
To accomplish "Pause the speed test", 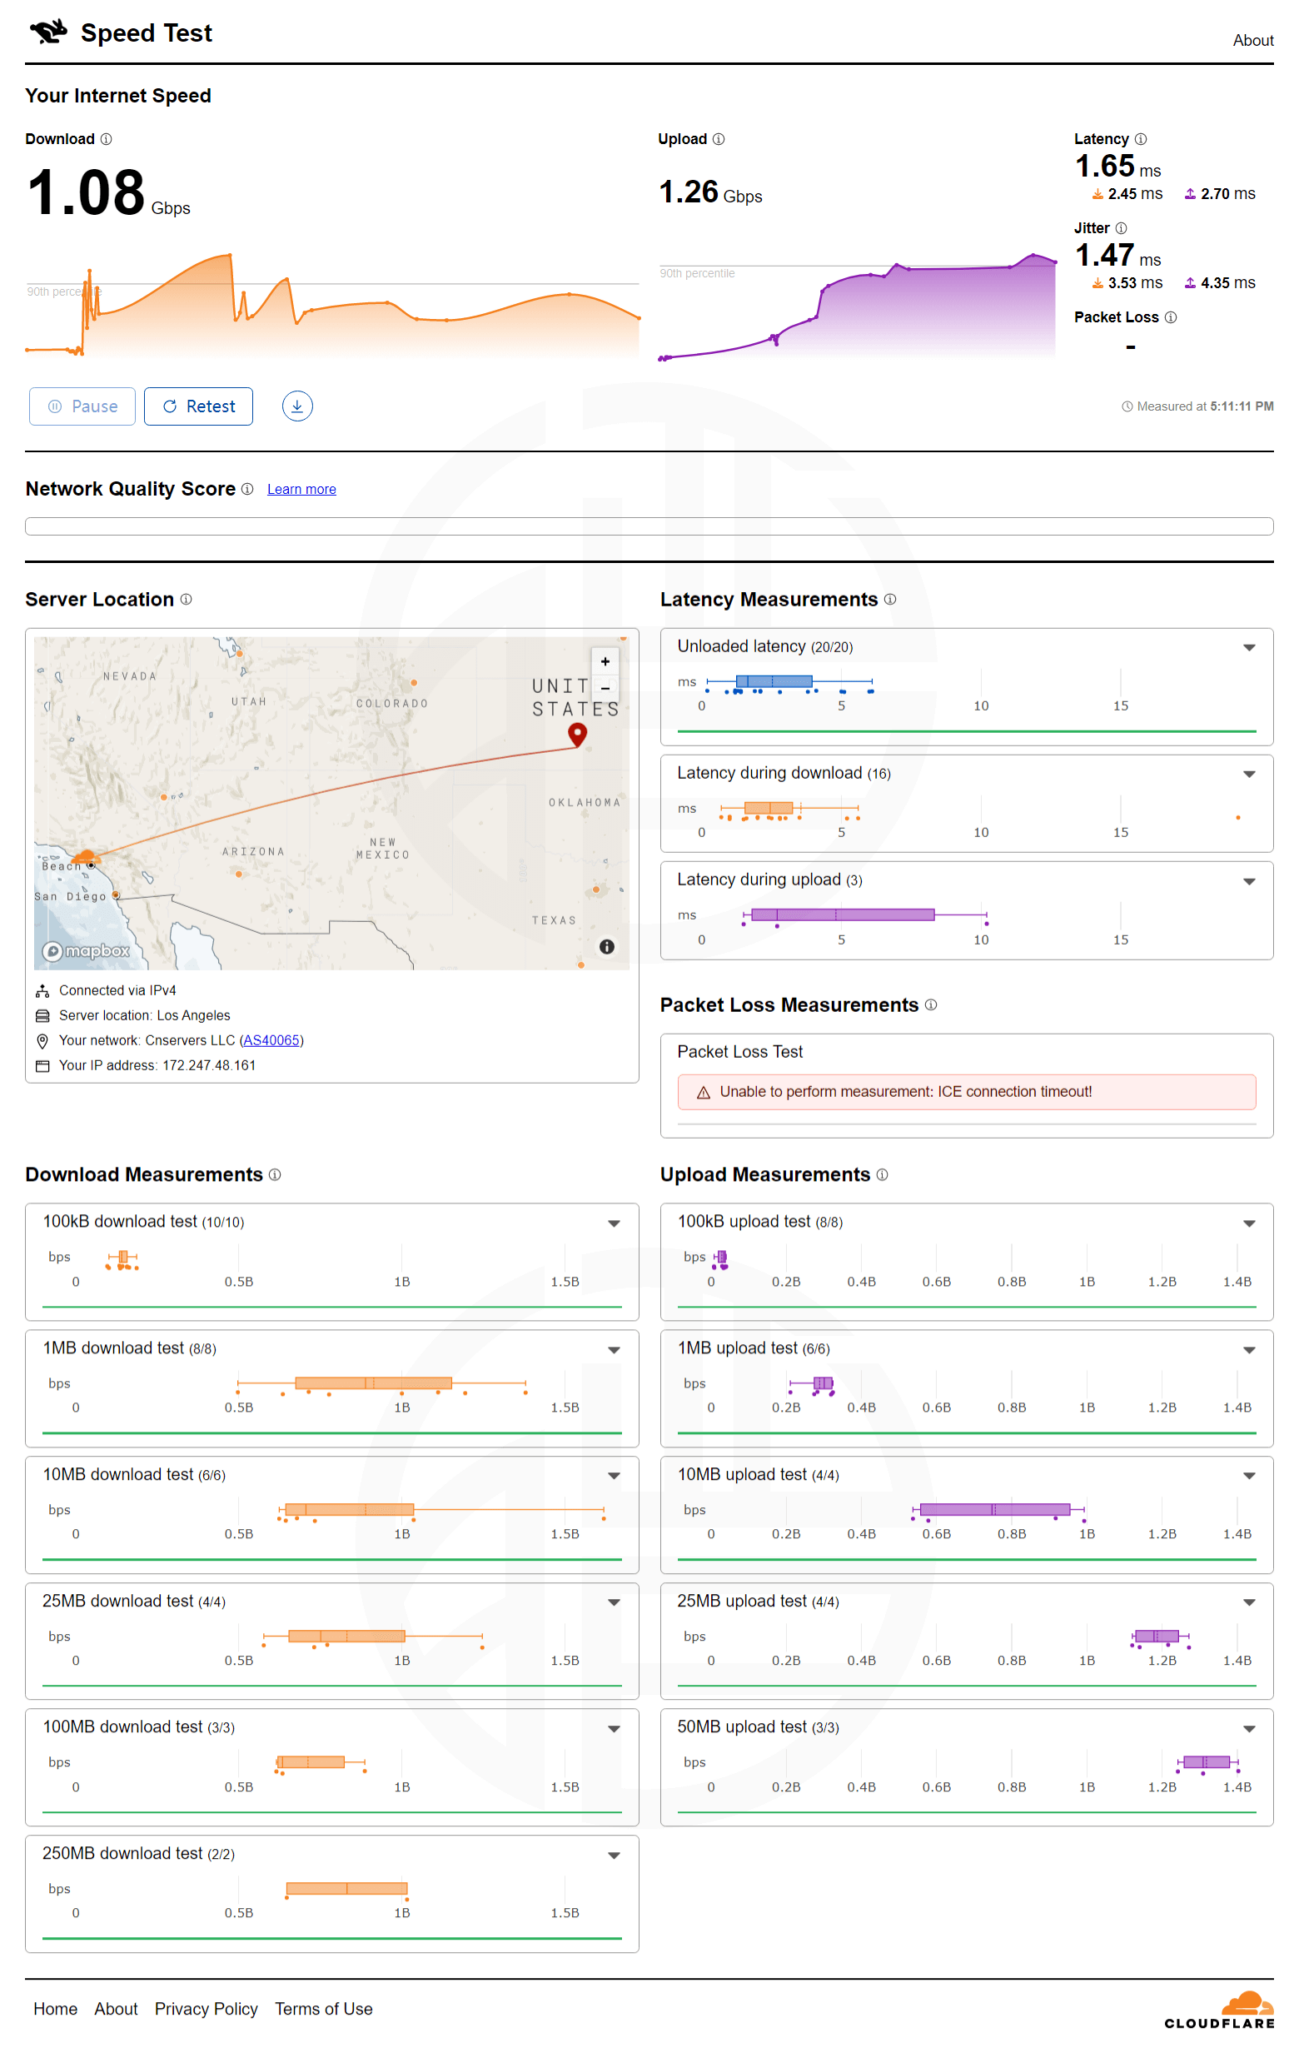I will point(82,406).
